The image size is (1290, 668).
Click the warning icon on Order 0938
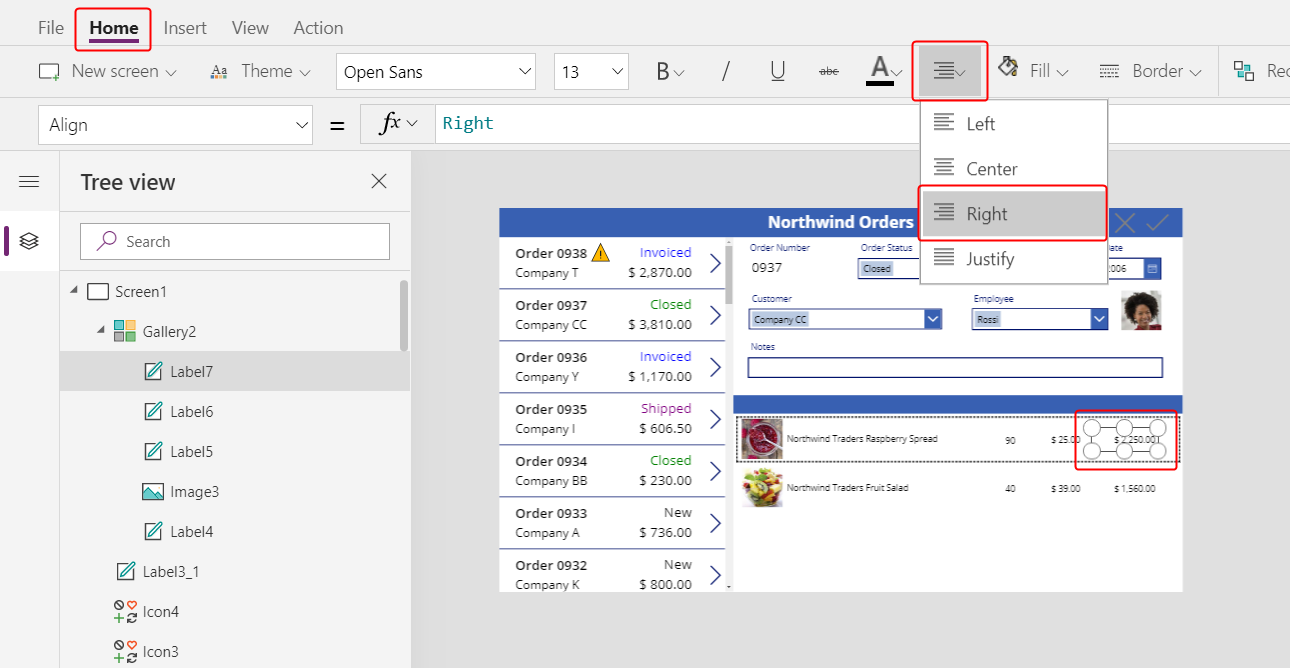(x=600, y=252)
